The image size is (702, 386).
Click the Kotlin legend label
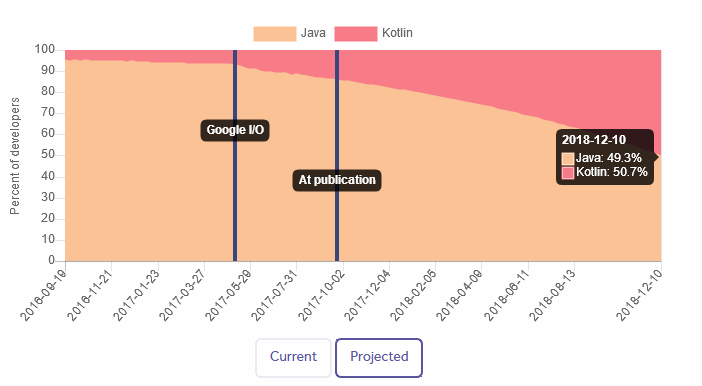point(397,33)
